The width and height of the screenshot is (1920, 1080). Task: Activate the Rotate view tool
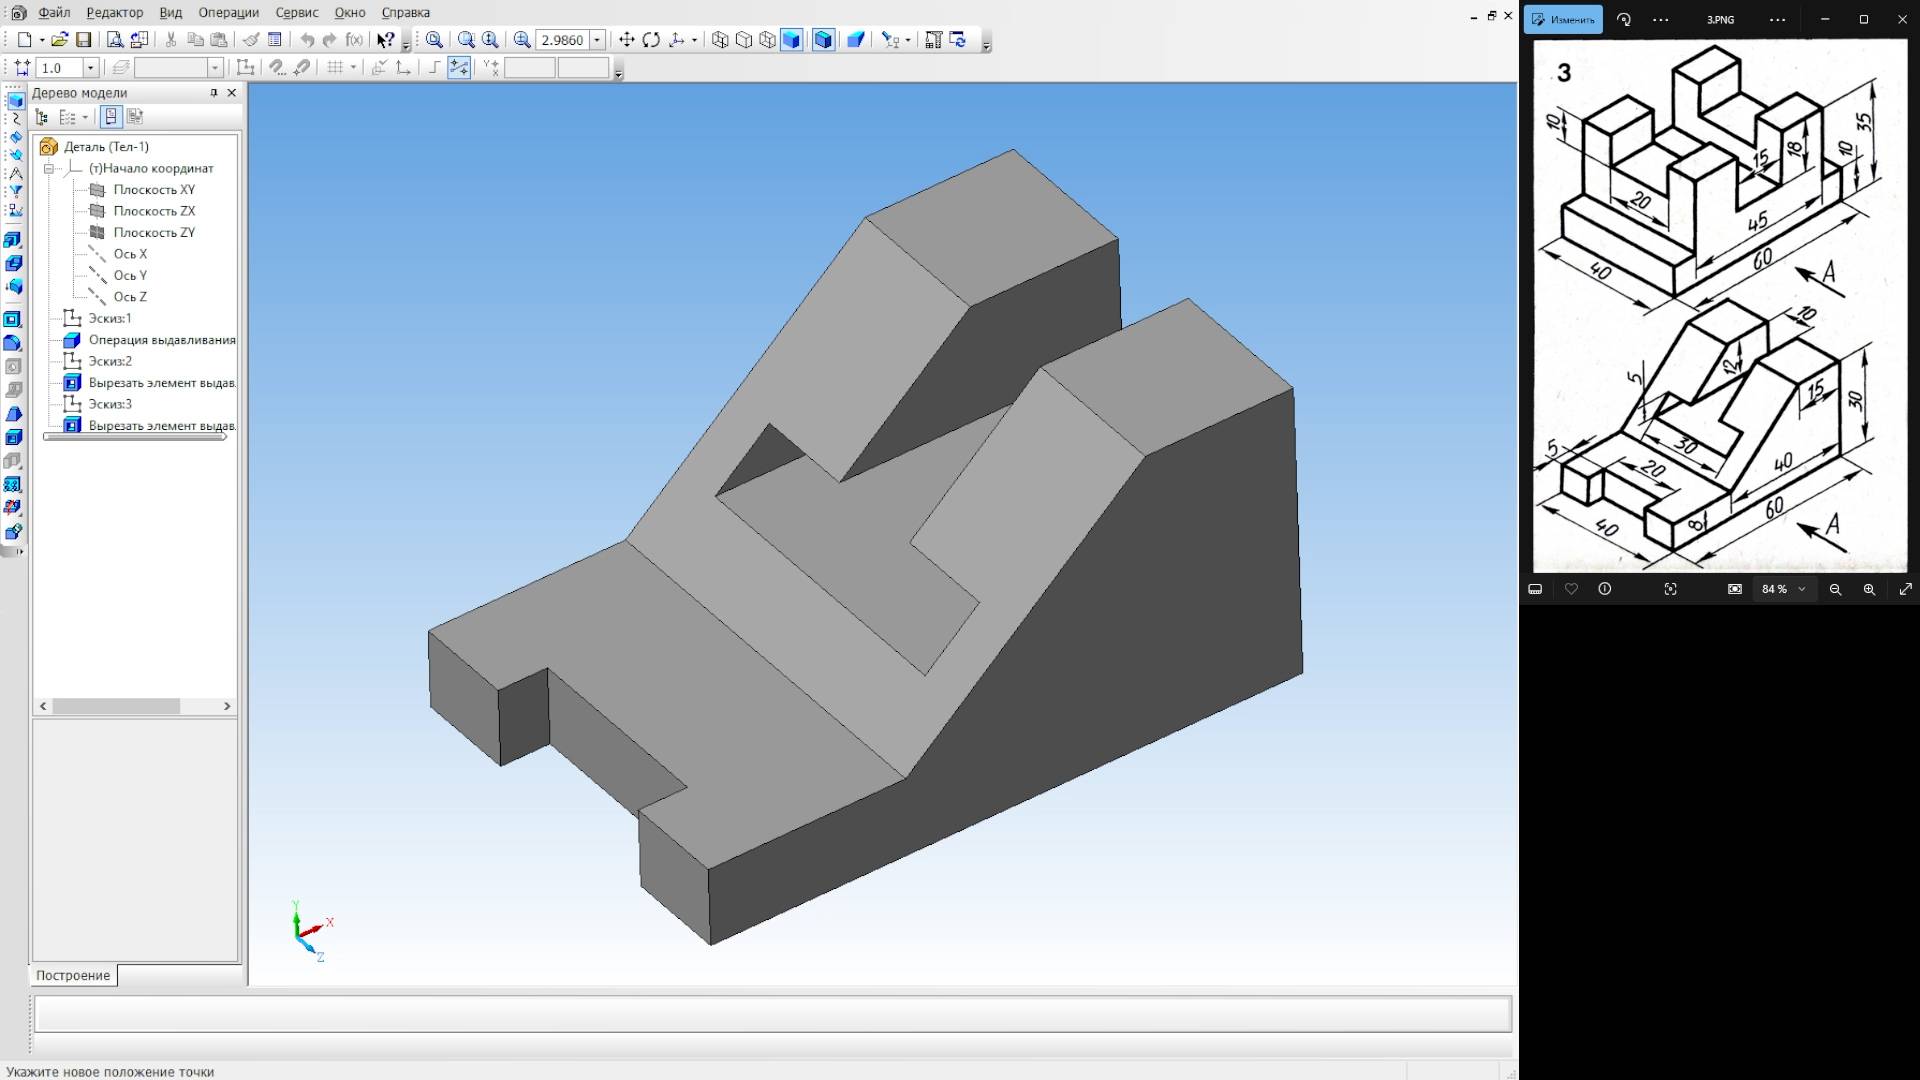click(x=651, y=40)
